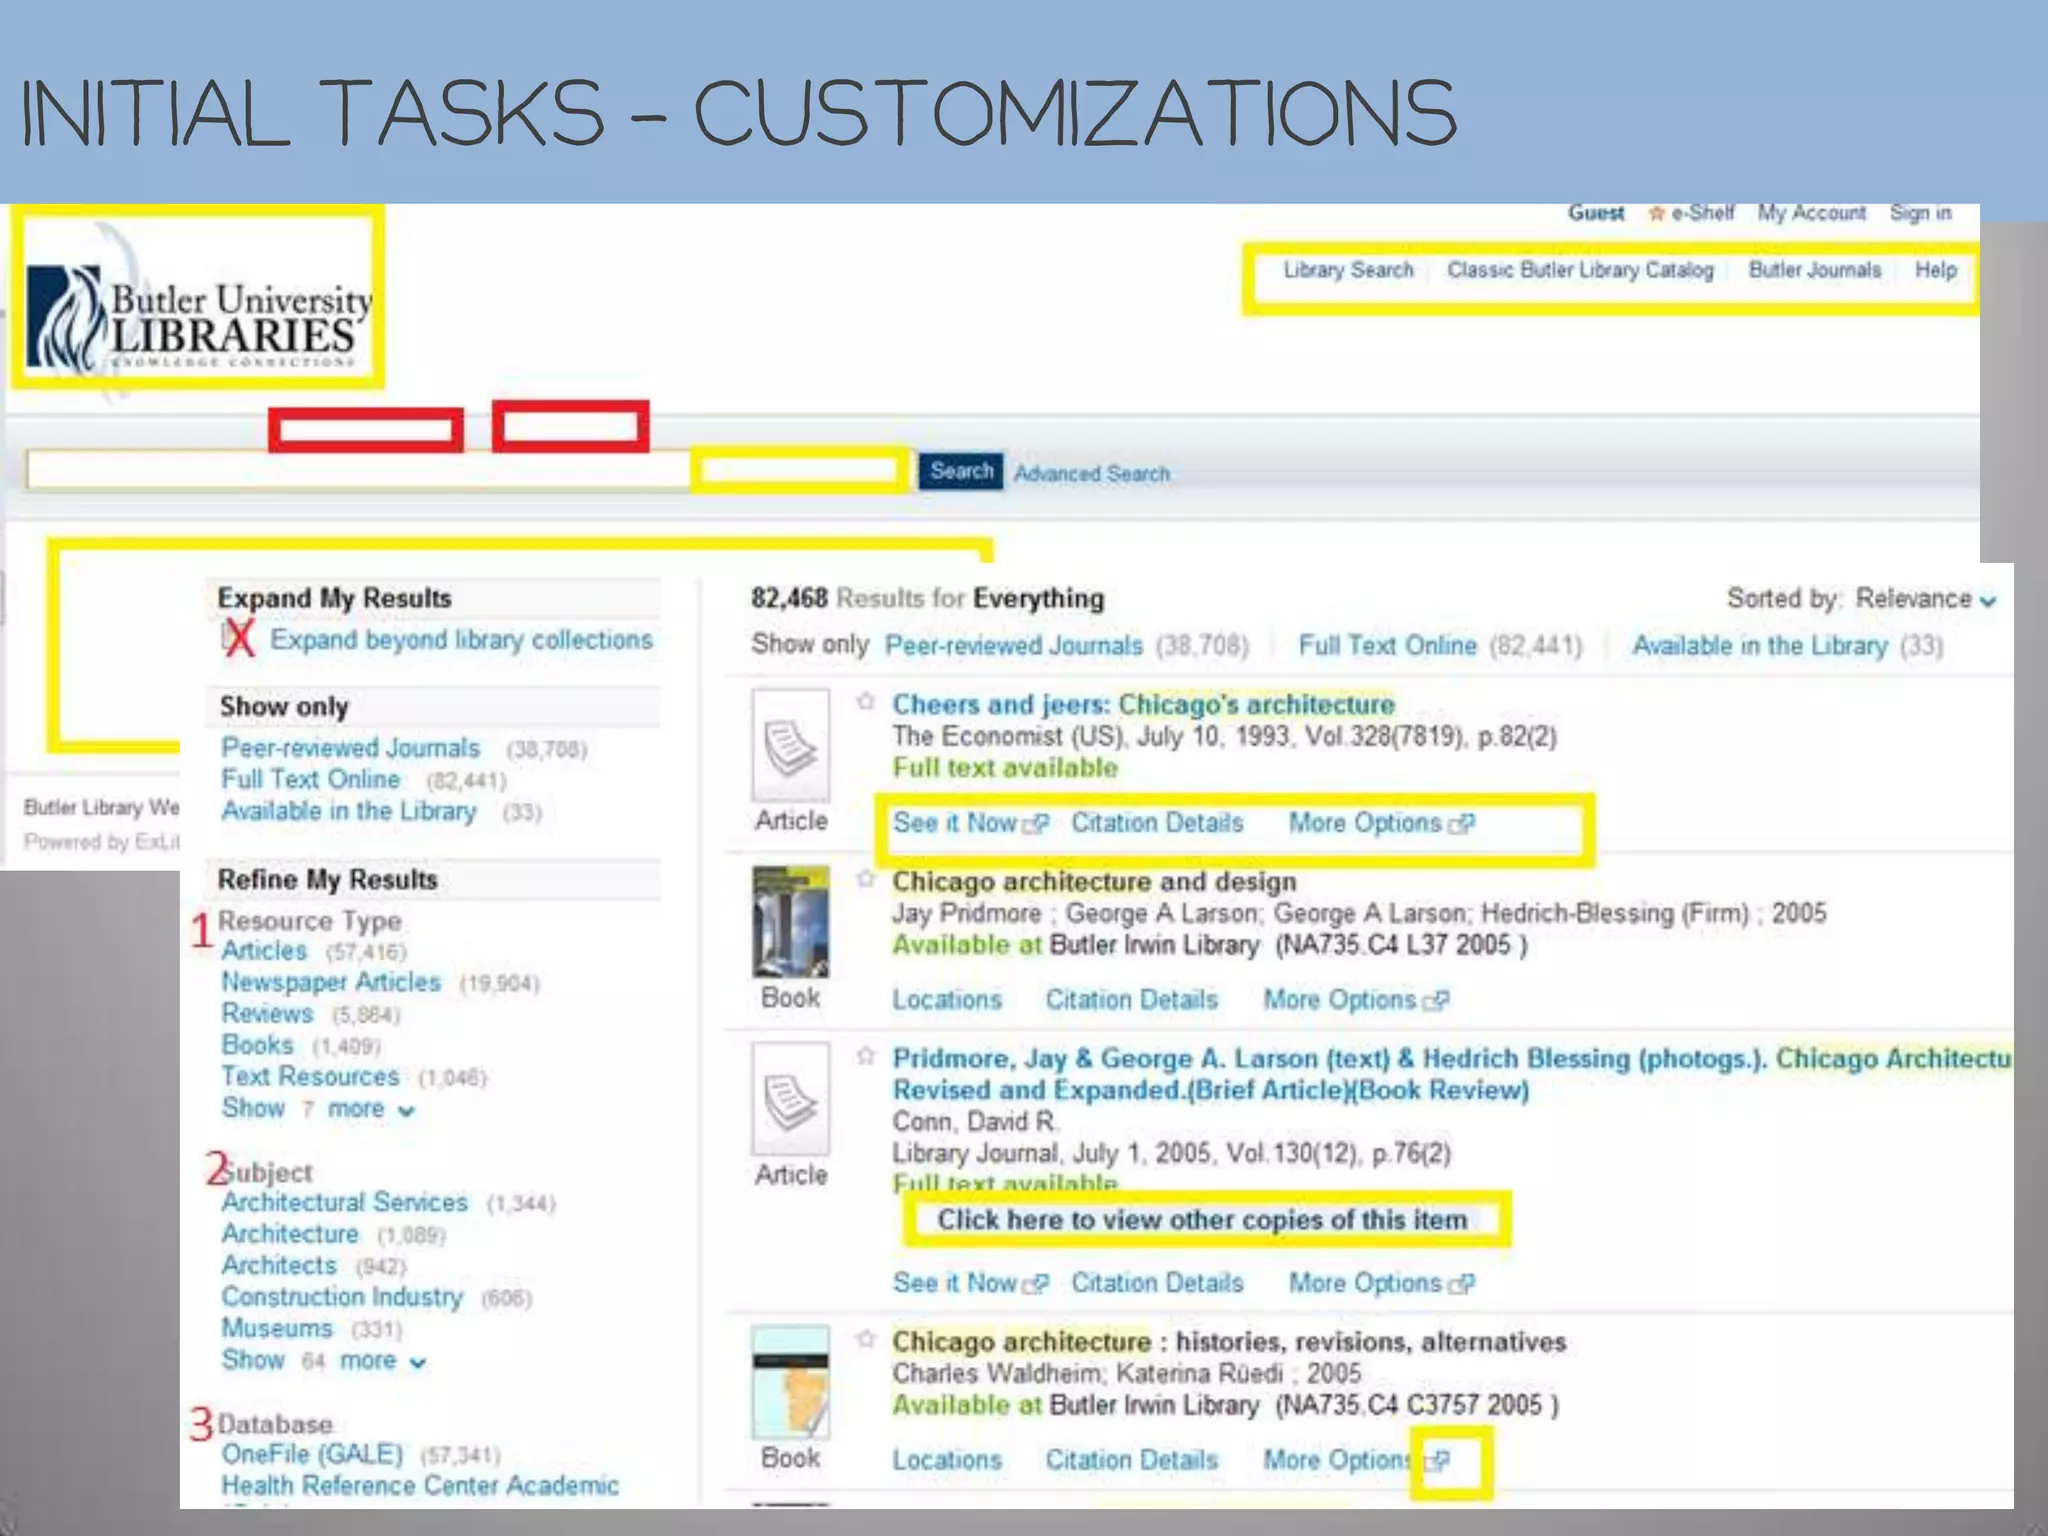Open Advanced Search link
Screen dimensions: 2048x1536
1092,474
